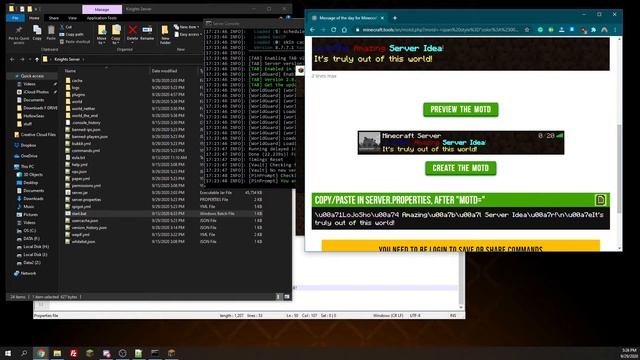Select Quick access in the Explorer sidebar

pos(32,76)
